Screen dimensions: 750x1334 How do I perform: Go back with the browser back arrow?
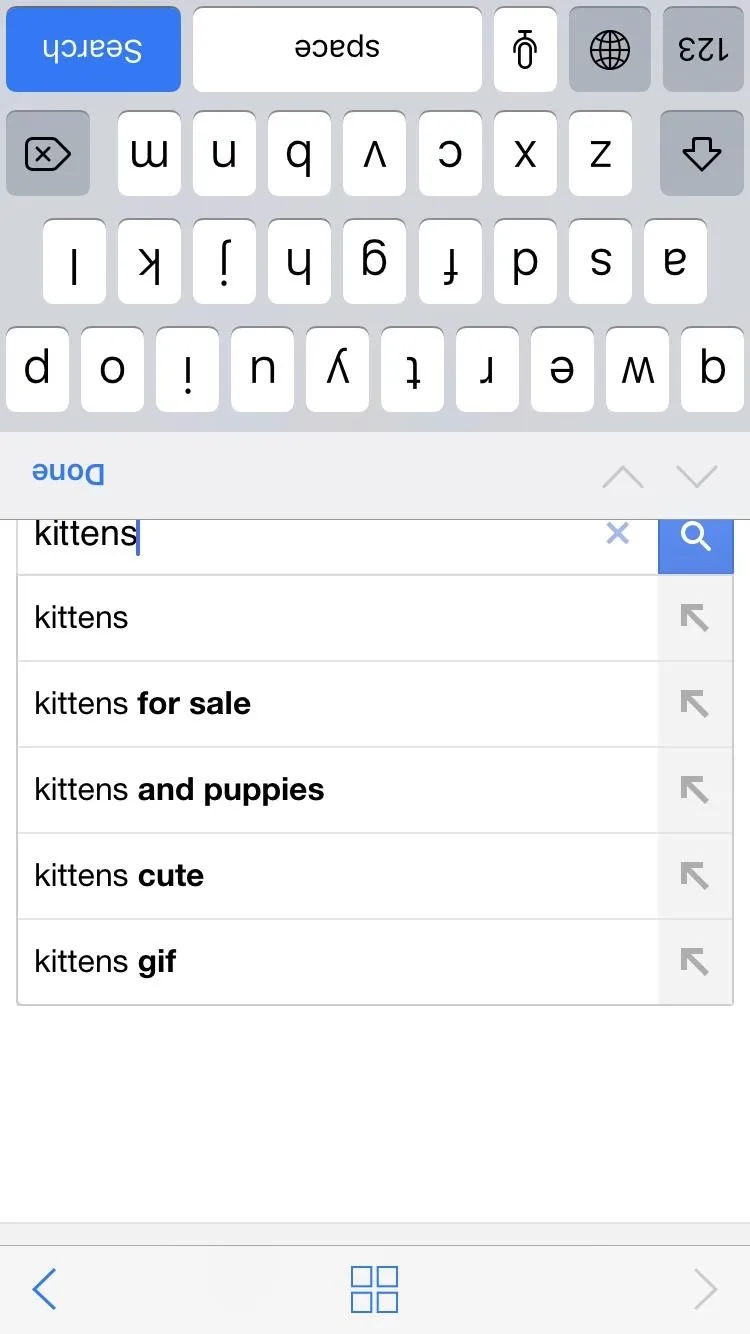click(x=44, y=1289)
